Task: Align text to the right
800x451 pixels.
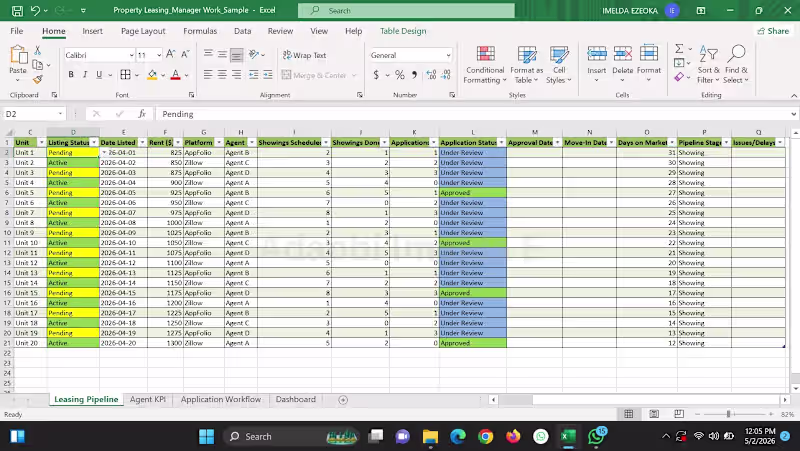Action: click(237, 75)
